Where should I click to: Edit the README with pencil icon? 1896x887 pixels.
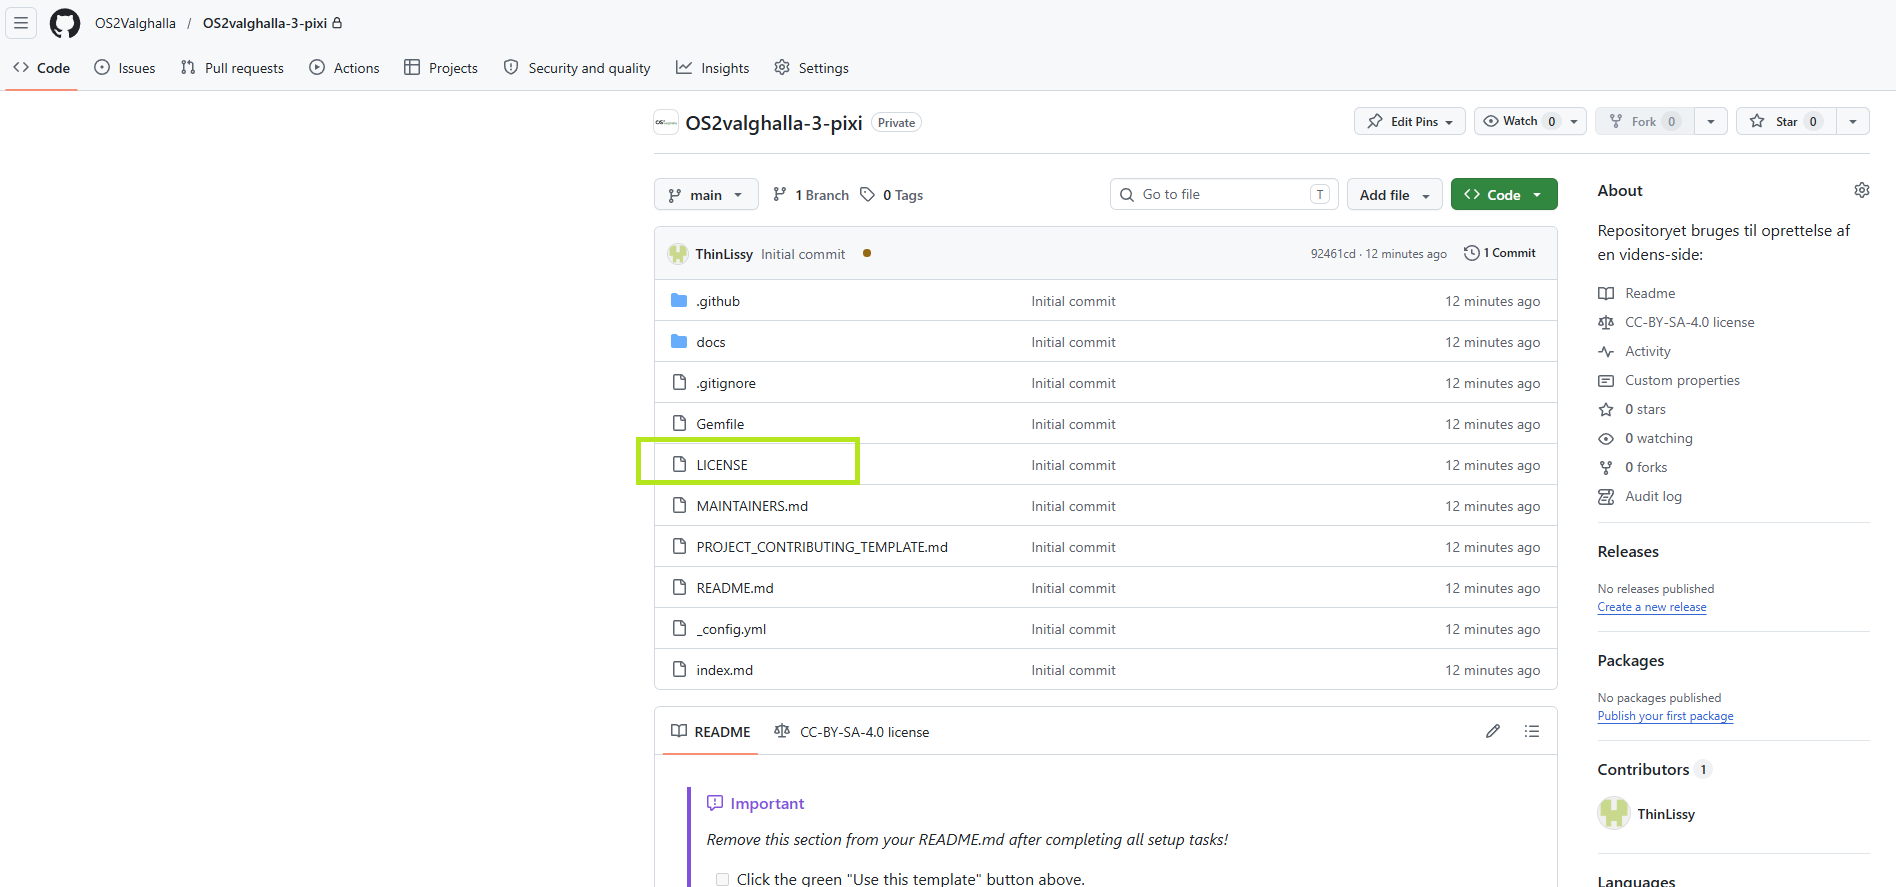[x=1493, y=731]
